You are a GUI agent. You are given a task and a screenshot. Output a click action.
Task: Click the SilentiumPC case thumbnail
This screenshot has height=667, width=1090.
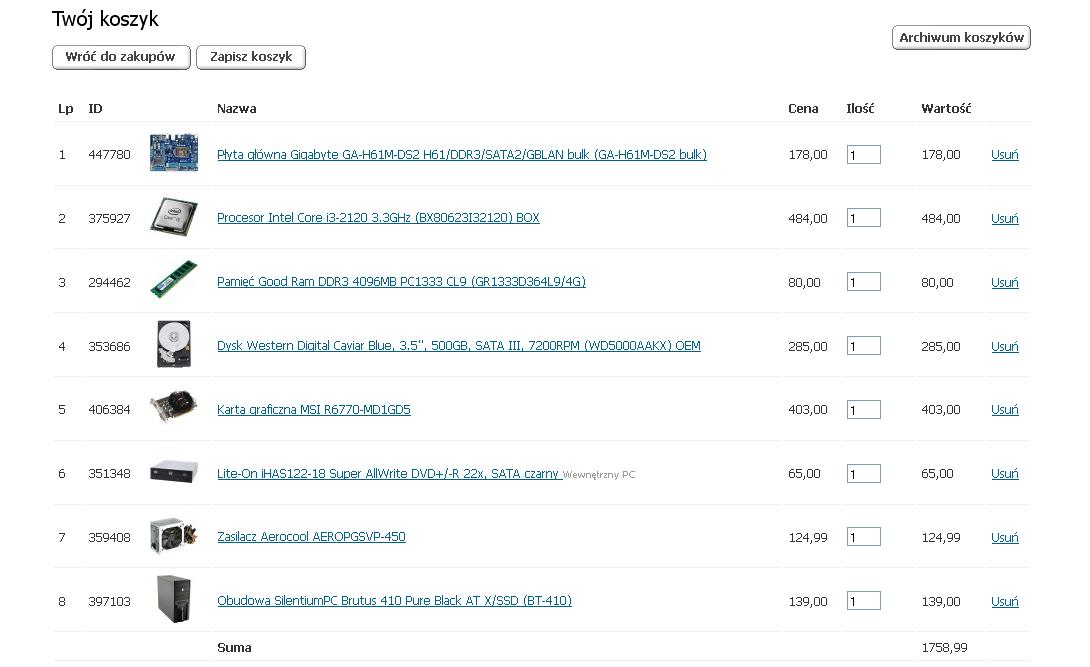tap(174, 599)
